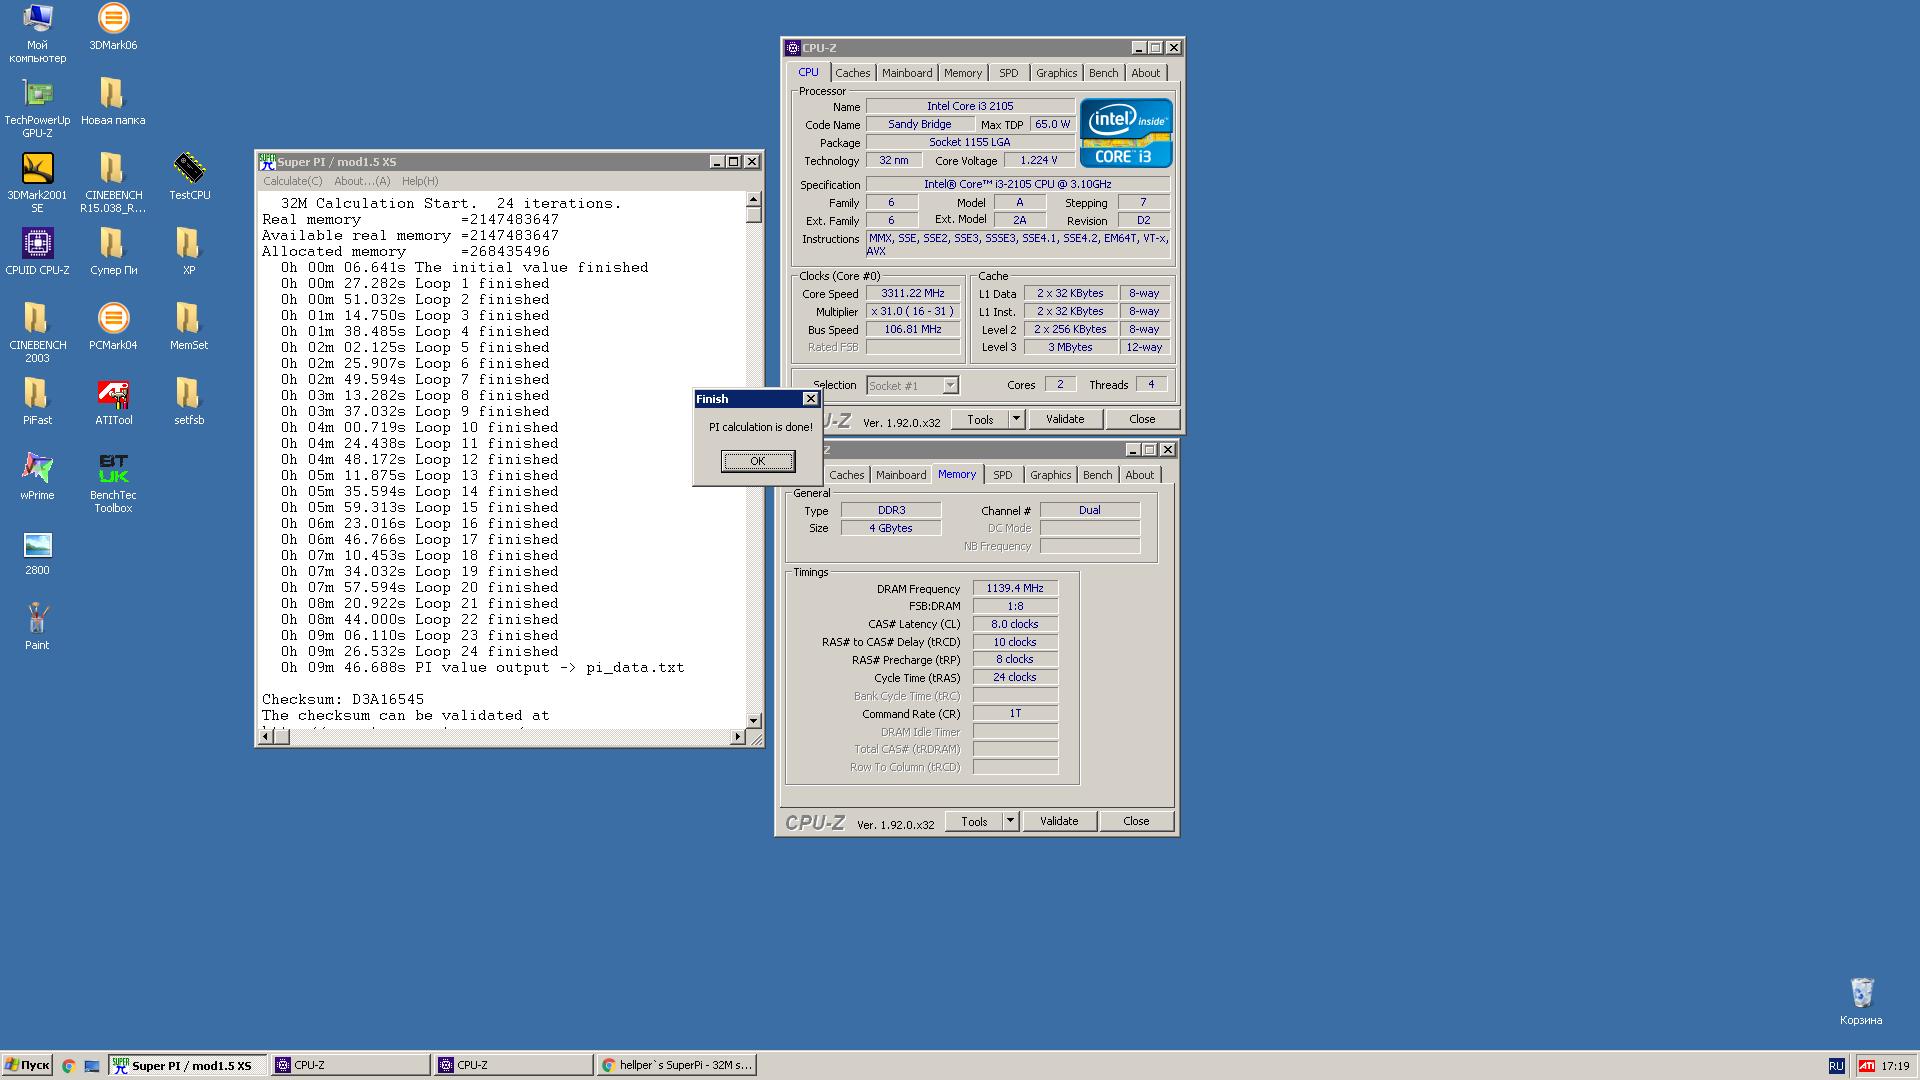Switch to Bench tab in lower CPU-Z
Screen dimensions: 1920x1080
(1098, 475)
